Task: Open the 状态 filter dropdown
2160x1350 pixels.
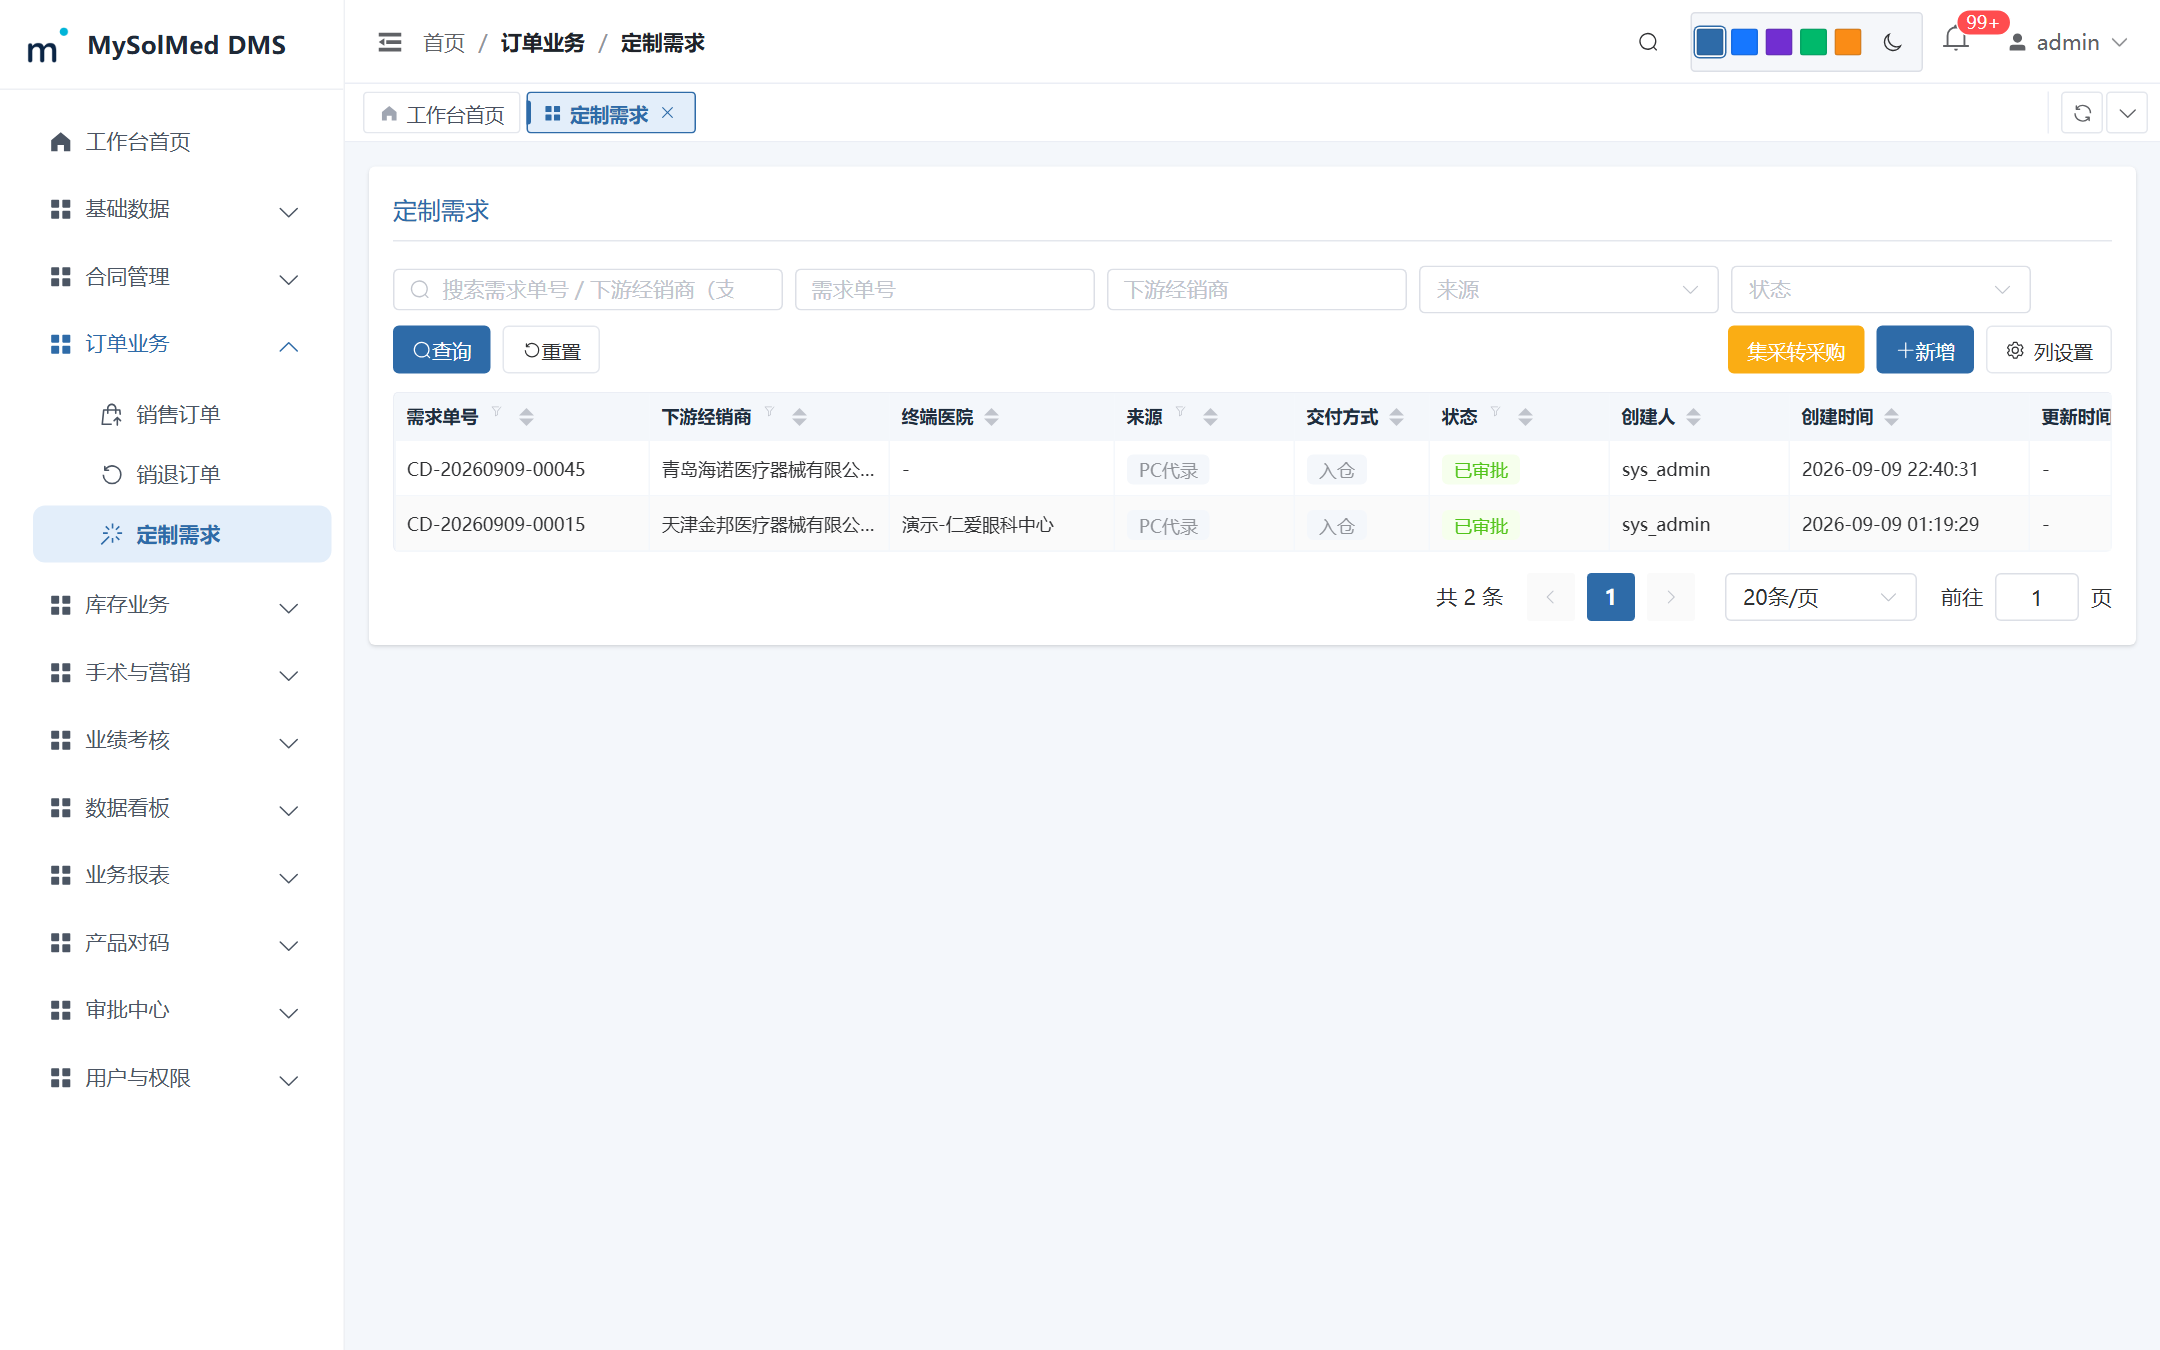Action: tap(1880, 290)
